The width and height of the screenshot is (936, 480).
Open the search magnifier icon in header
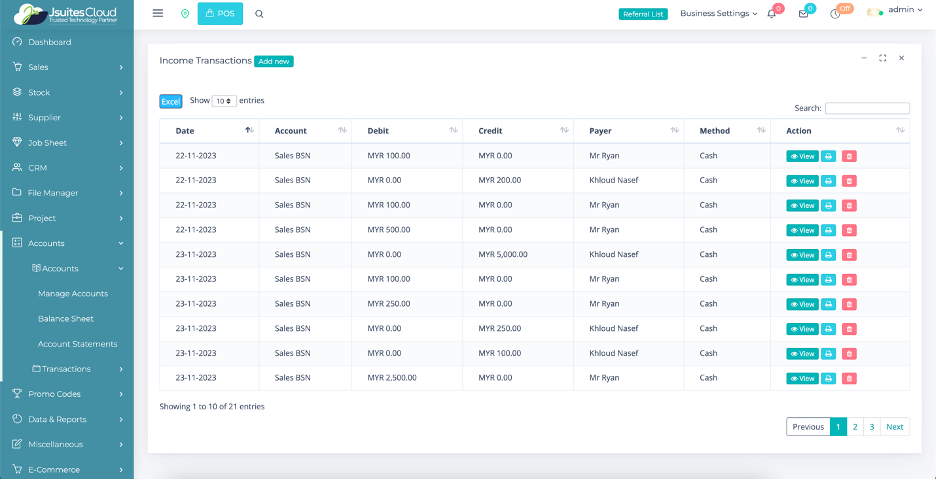point(259,14)
